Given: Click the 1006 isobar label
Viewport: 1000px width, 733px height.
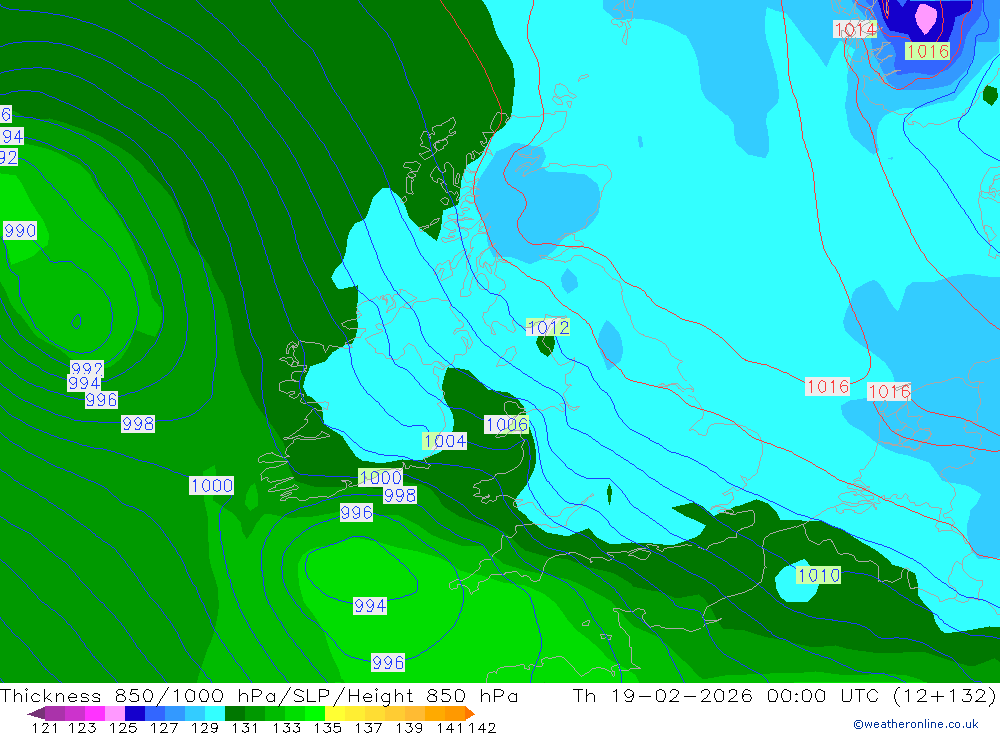Looking at the screenshot, I should (506, 425).
